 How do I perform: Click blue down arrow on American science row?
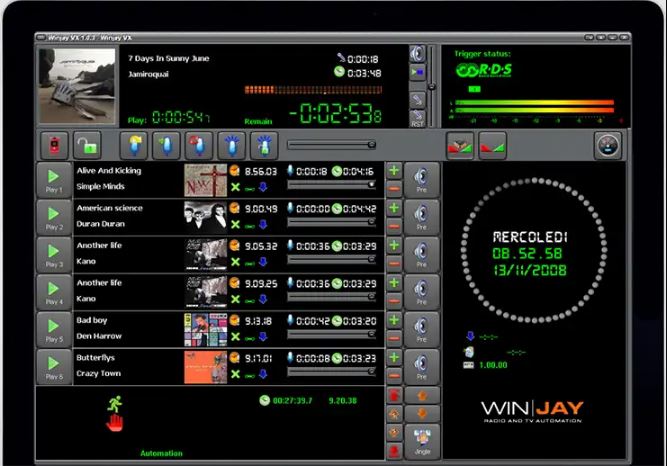point(263,224)
